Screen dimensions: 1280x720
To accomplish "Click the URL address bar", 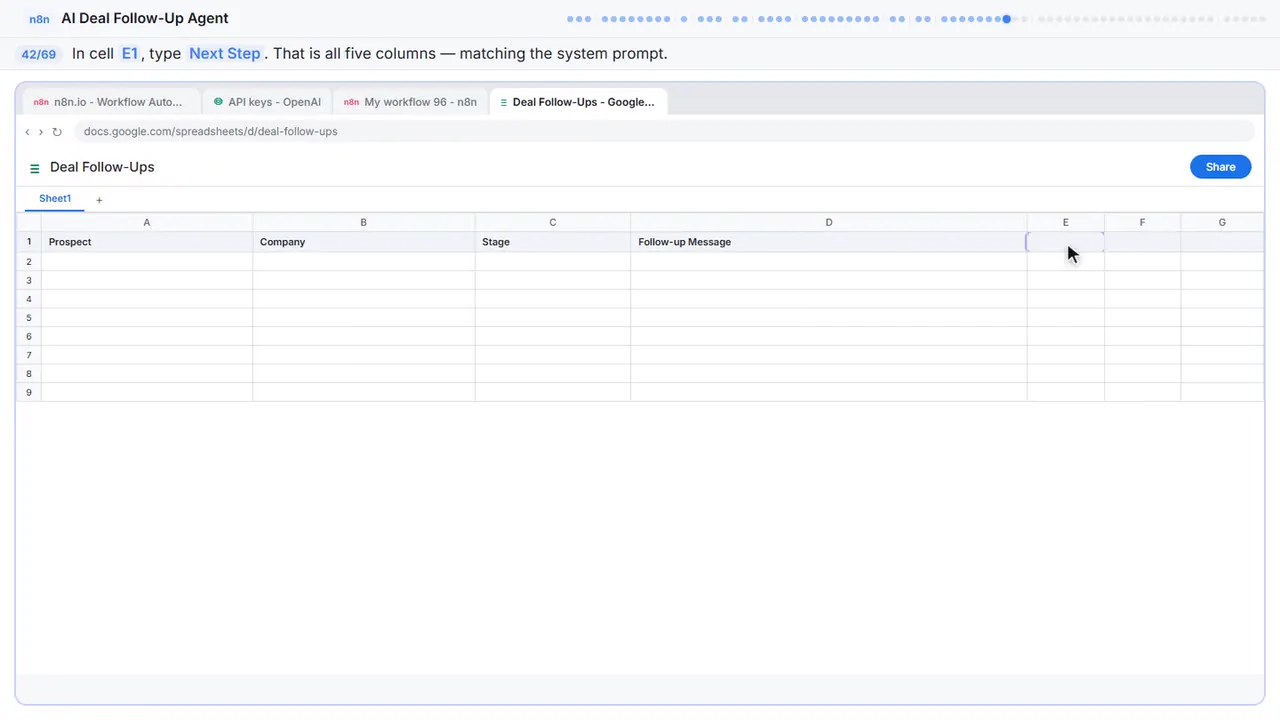I will (664, 132).
